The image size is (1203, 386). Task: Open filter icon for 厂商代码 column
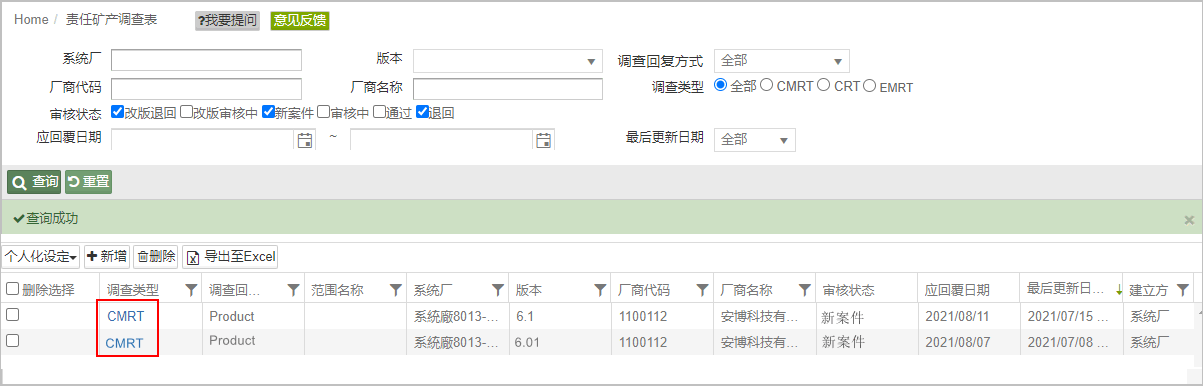pos(702,290)
